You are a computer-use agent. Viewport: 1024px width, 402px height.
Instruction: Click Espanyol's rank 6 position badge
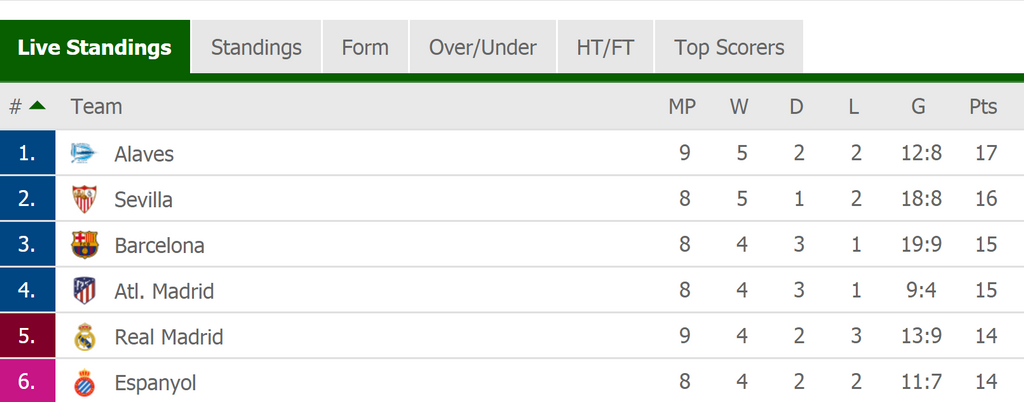(x=27, y=383)
